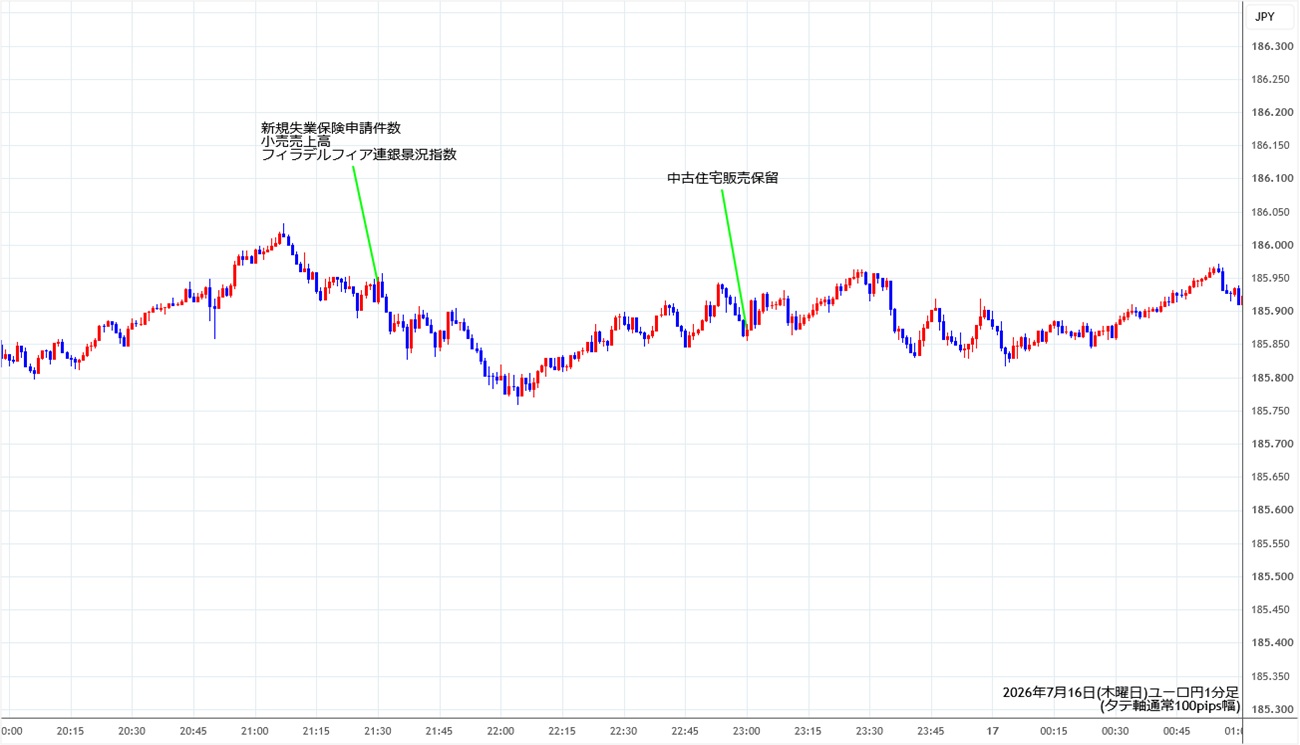Click the 00:45 time axis label
Viewport: 1300px width, 745px height.
point(1179,731)
